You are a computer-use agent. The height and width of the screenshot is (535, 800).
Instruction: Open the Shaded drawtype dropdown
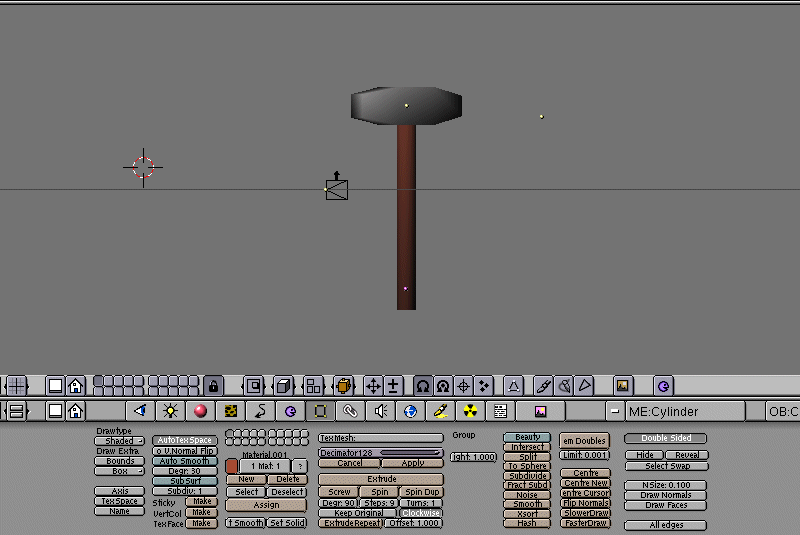(x=120, y=441)
